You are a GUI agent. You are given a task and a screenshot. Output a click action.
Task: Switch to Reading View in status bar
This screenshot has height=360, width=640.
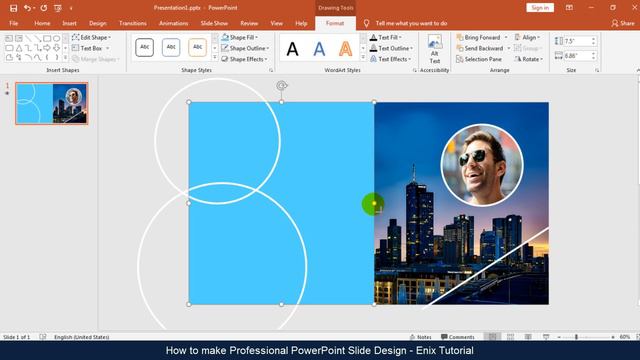point(528,337)
